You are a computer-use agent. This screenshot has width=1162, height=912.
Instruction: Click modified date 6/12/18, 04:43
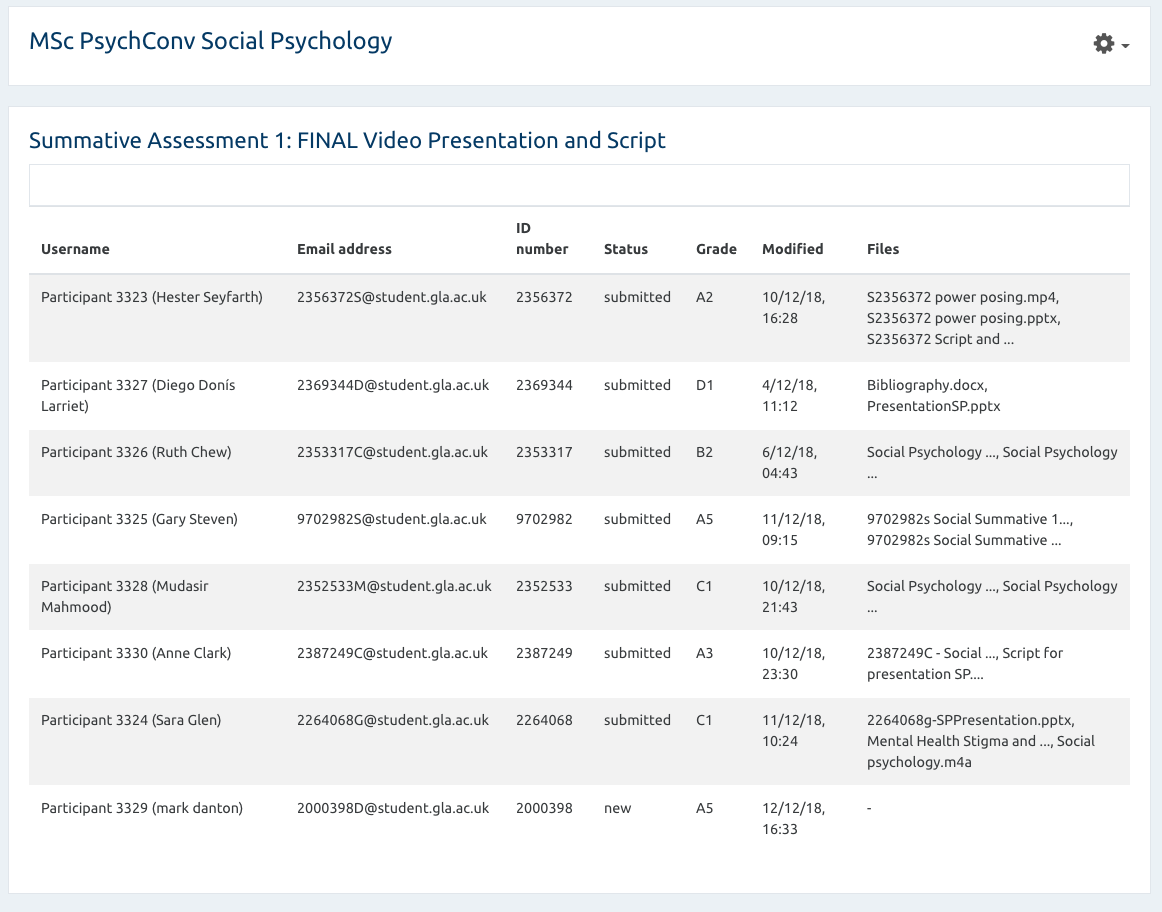789,462
